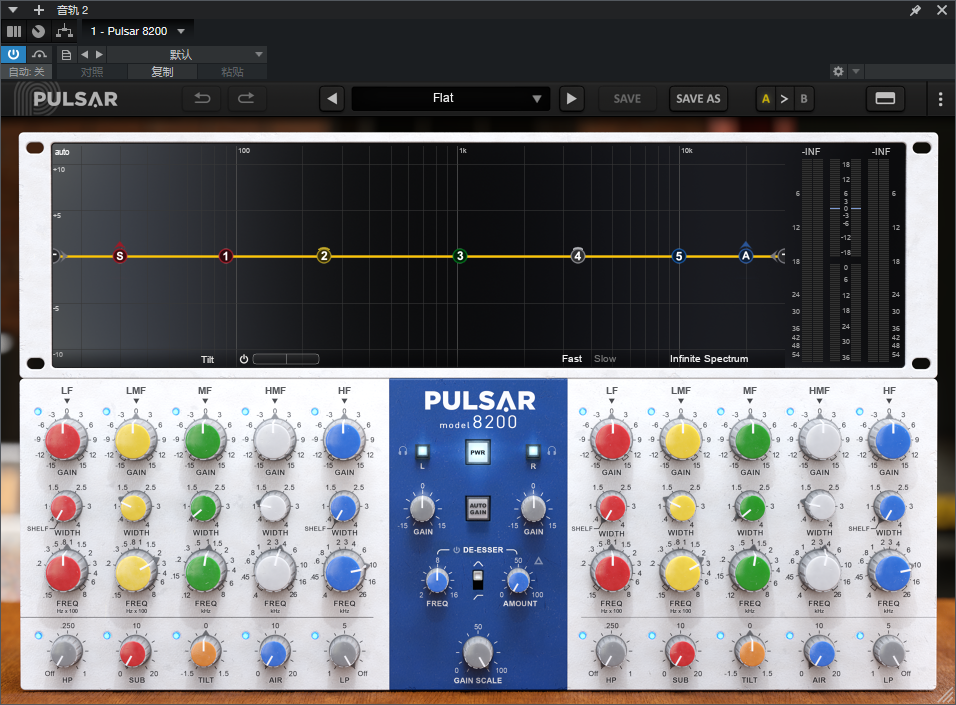Click the auto scale label
The image size is (956, 705).
(62, 152)
